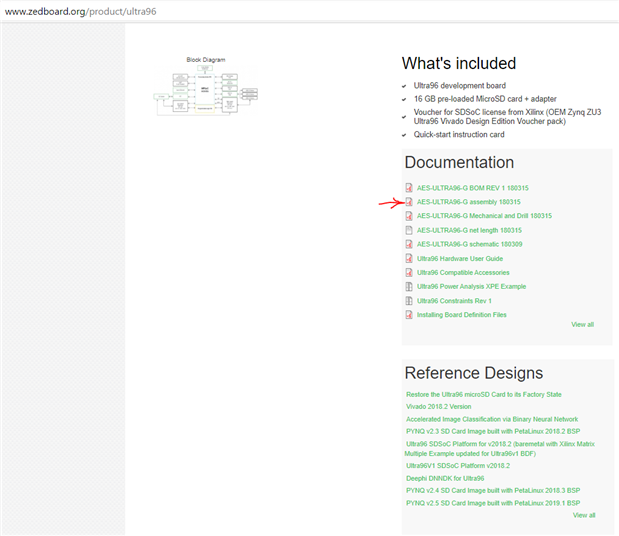Screen dimensions: 619x536
Task: Open Accelerated Image Classification via Binary Neural Network
Action: (492, 419)
